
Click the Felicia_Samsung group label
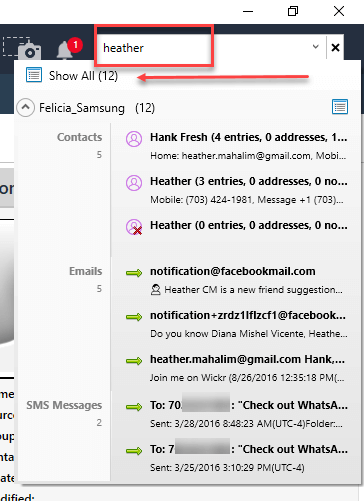click(82, 108)
